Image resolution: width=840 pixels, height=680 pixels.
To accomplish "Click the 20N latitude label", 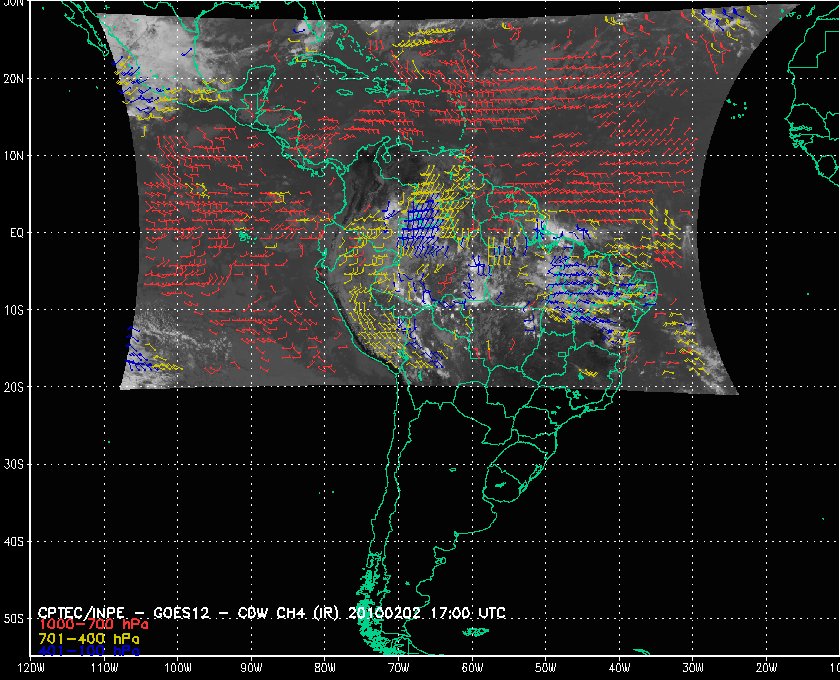I will (14, 79).
